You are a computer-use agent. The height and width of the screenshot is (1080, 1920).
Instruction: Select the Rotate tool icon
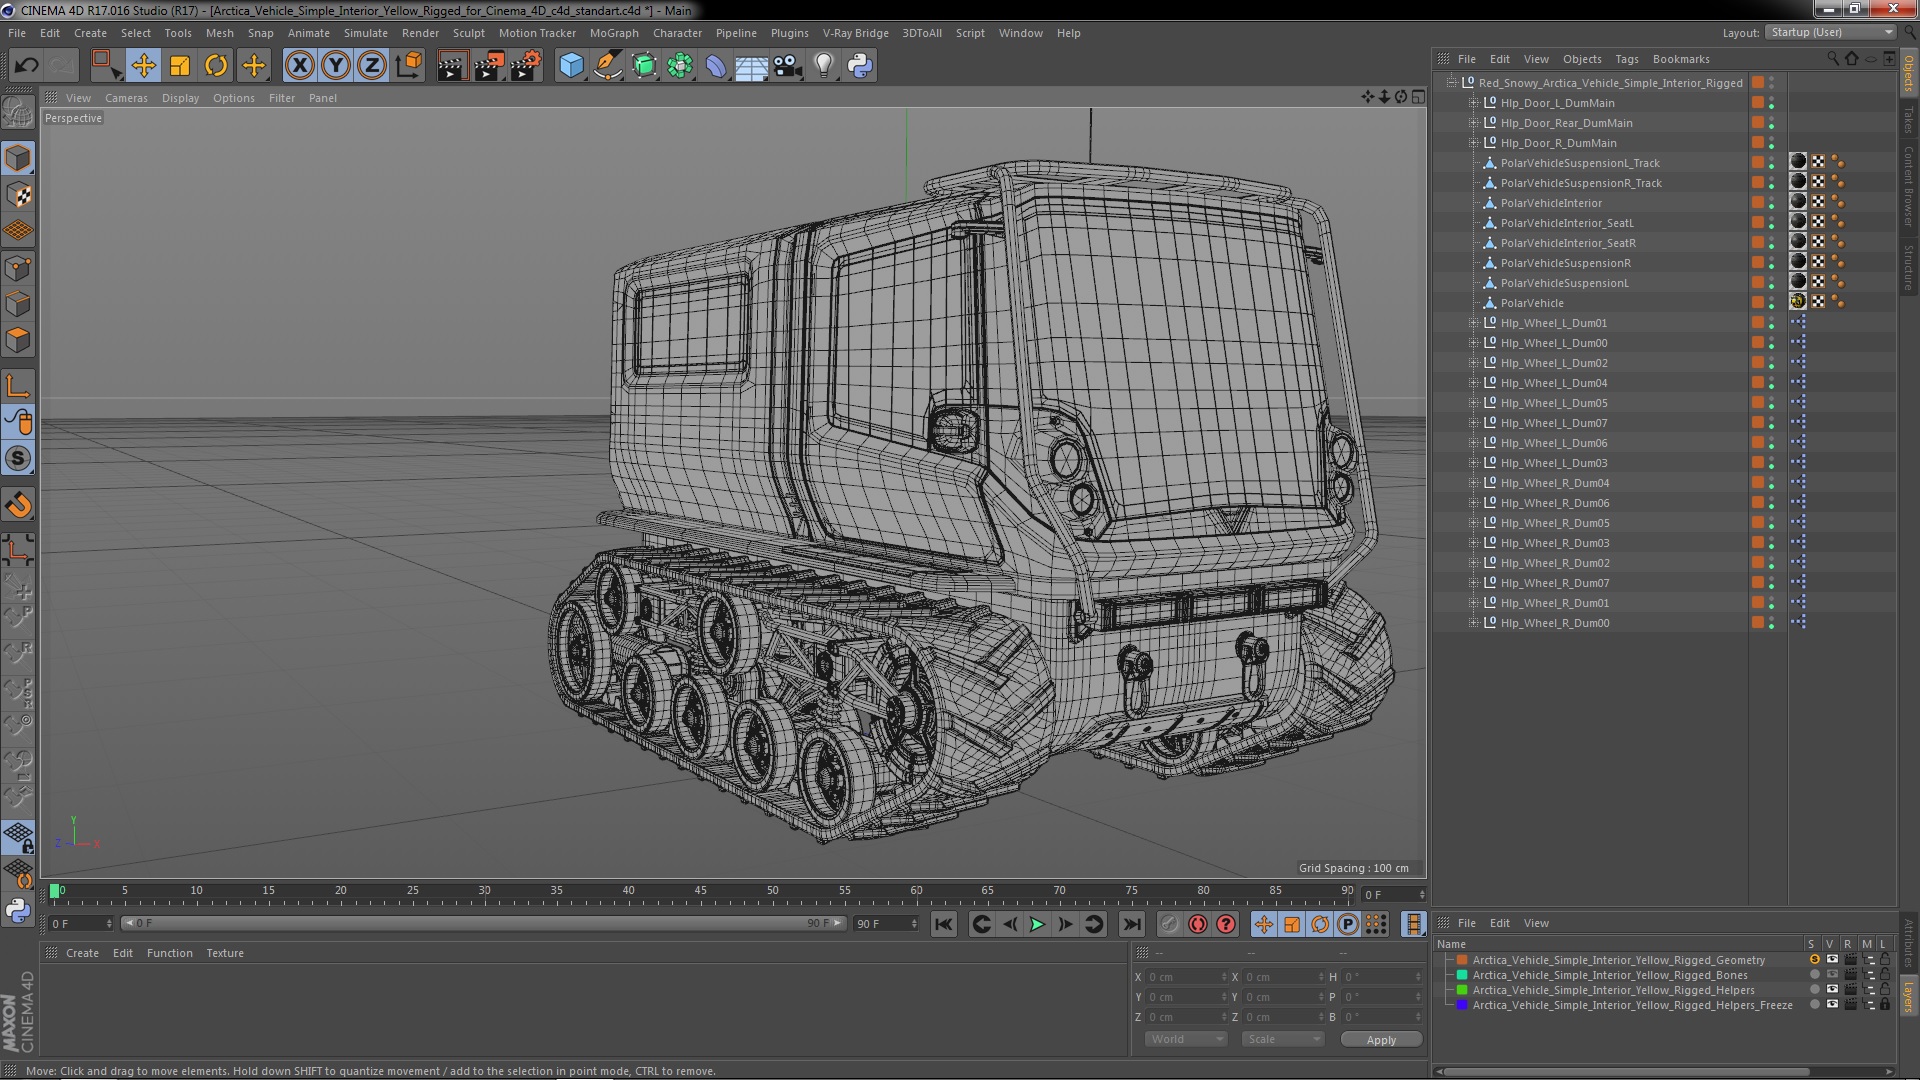216,66
